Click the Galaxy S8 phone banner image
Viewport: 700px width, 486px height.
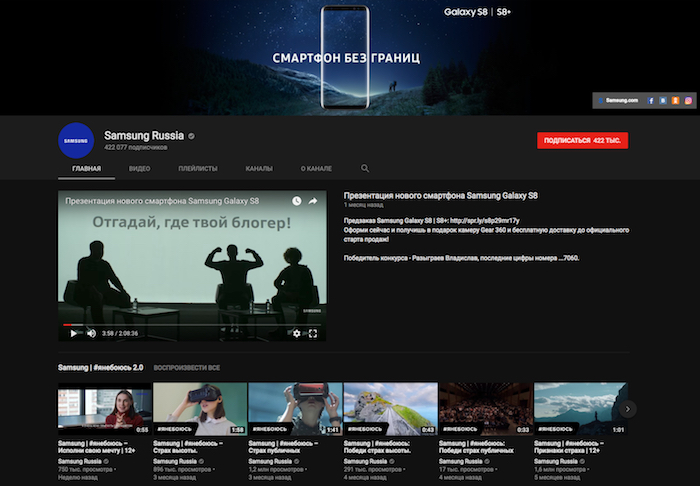coord(345,57)
